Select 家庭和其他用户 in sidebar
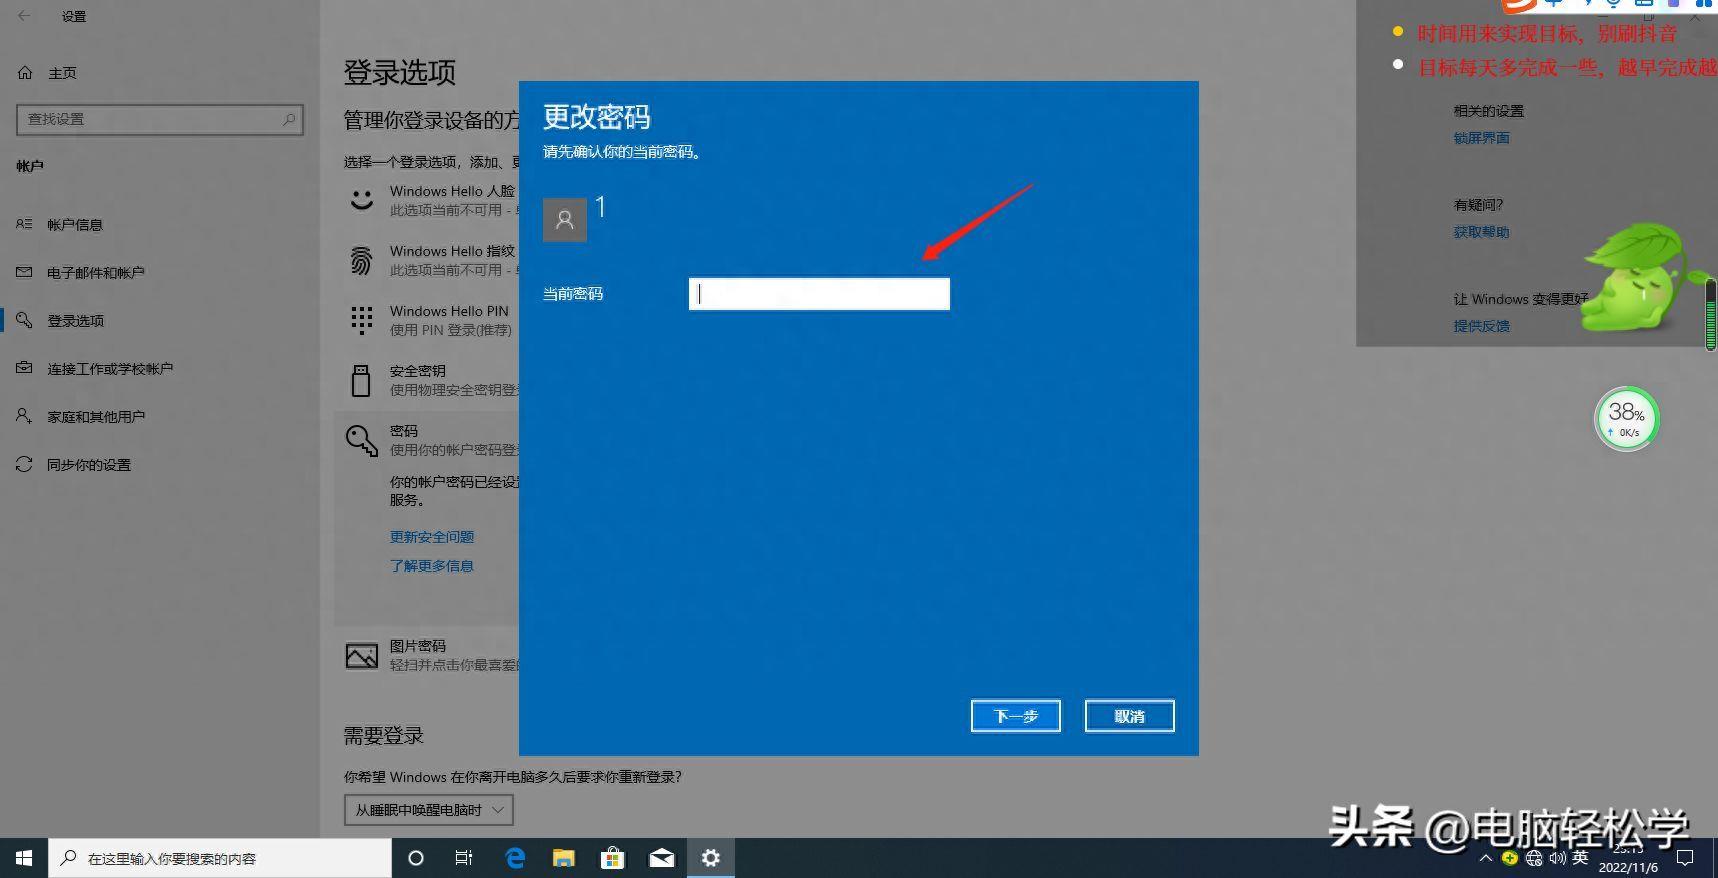Viewport: 1718px width, 878px height. tap(96, 417)
